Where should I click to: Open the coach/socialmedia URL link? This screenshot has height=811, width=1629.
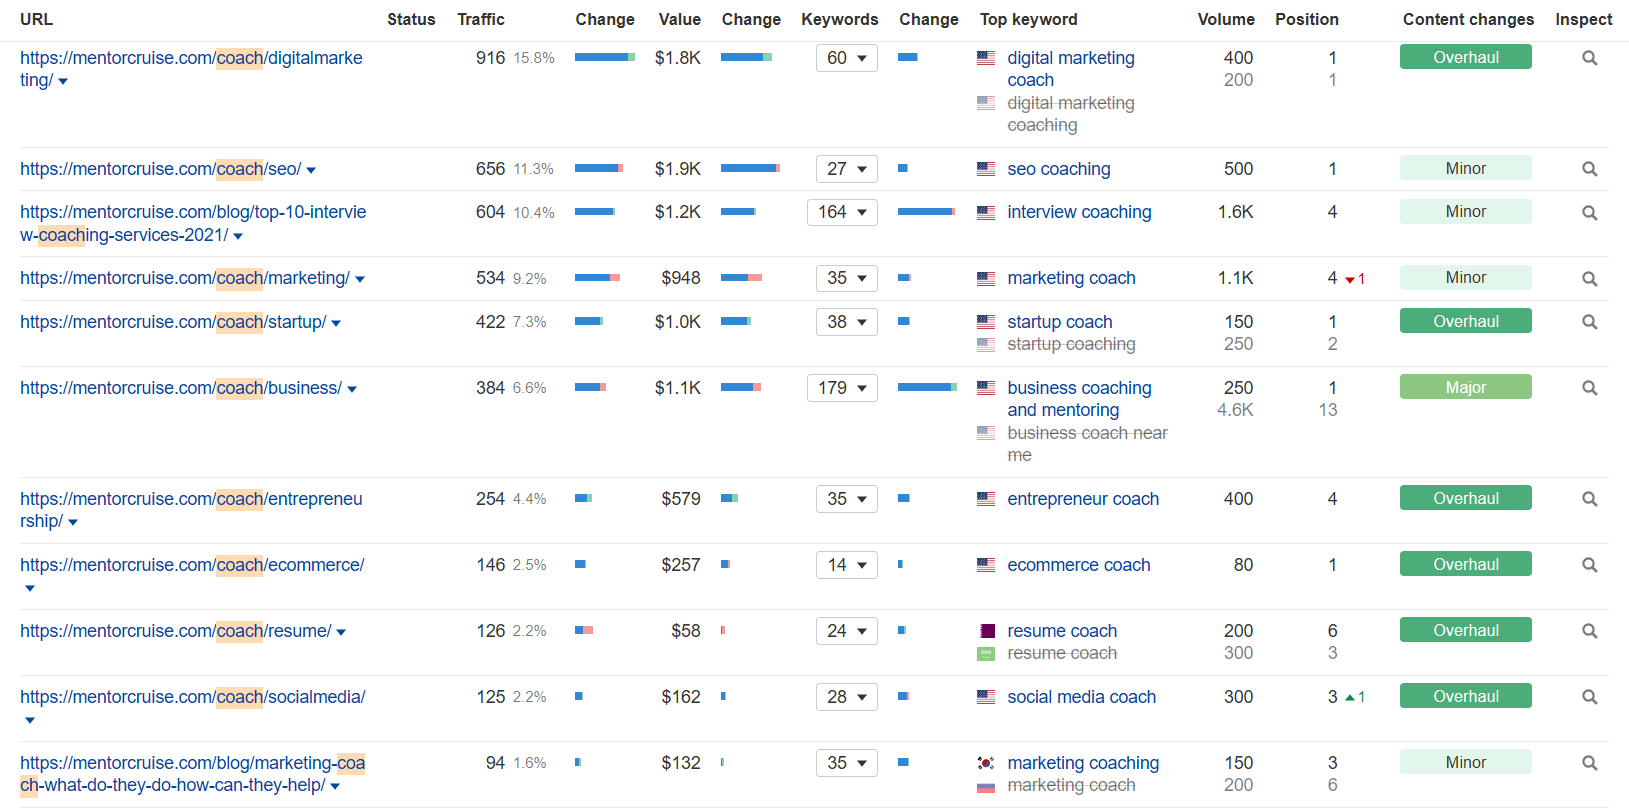(193, 697)
